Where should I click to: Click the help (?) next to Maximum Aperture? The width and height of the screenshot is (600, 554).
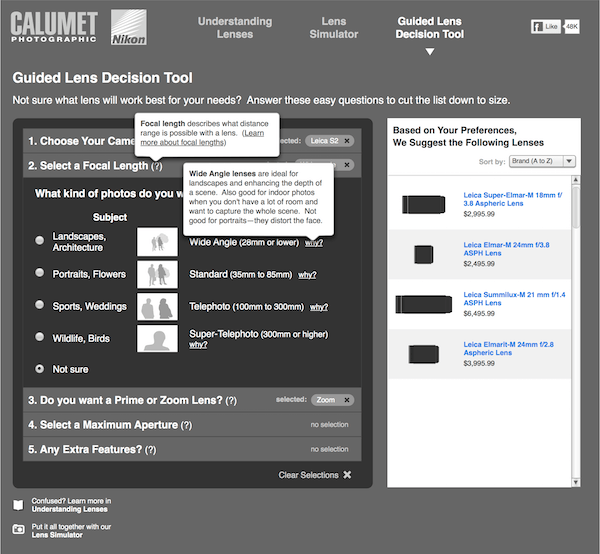click(186, 425)
